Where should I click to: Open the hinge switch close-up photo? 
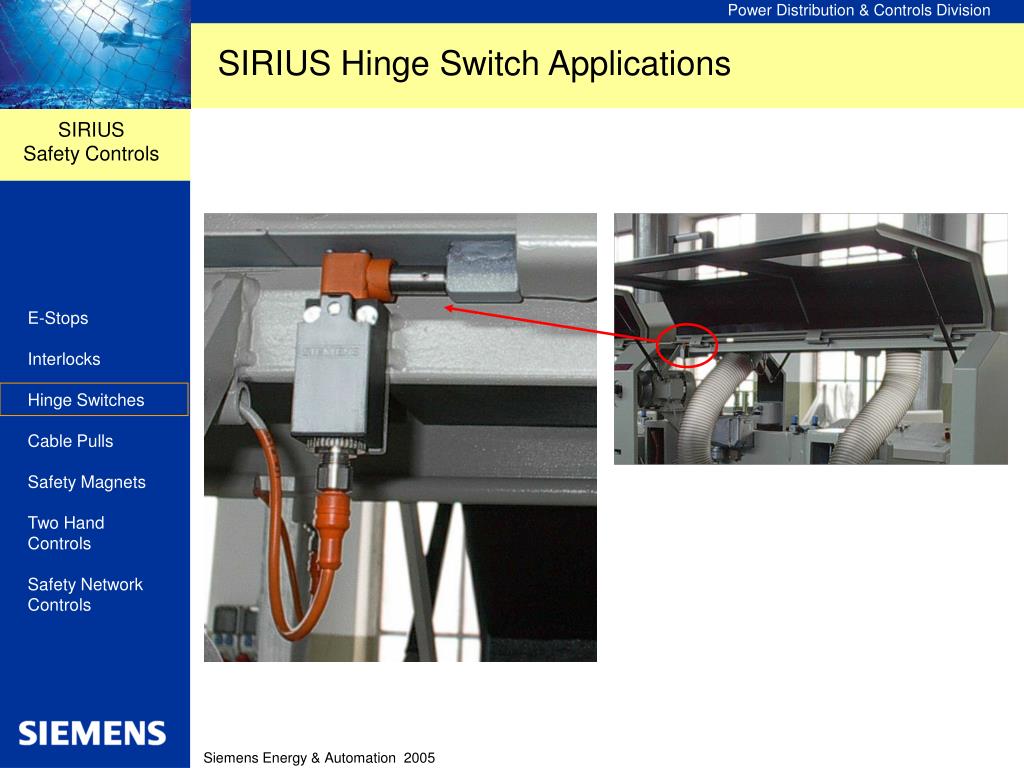point(400,438)
